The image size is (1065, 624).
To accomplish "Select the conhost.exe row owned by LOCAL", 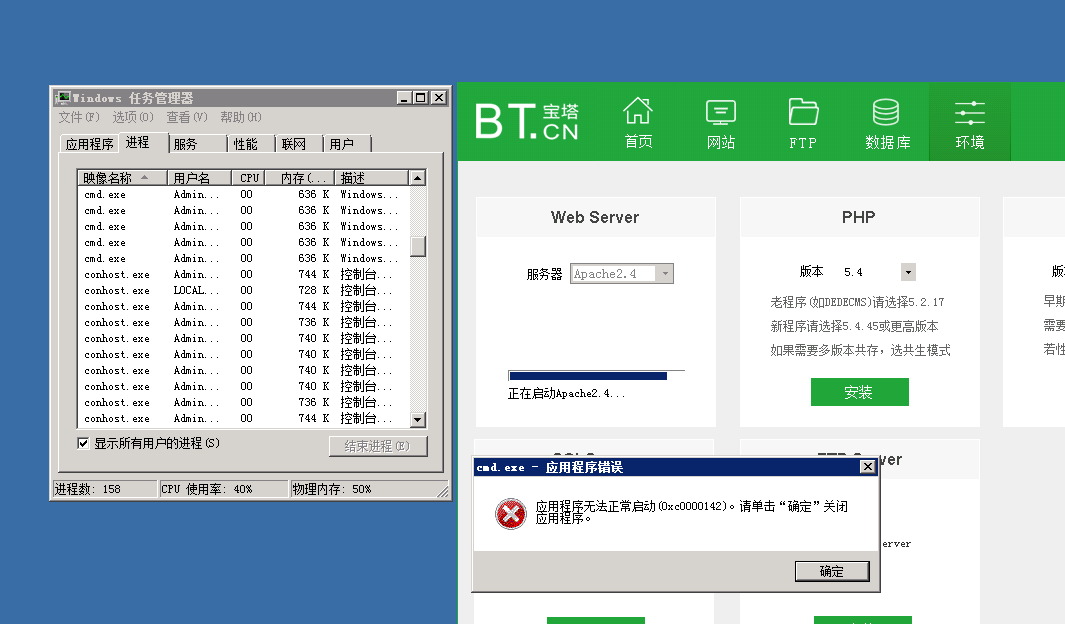I will (x=245, y=291).
